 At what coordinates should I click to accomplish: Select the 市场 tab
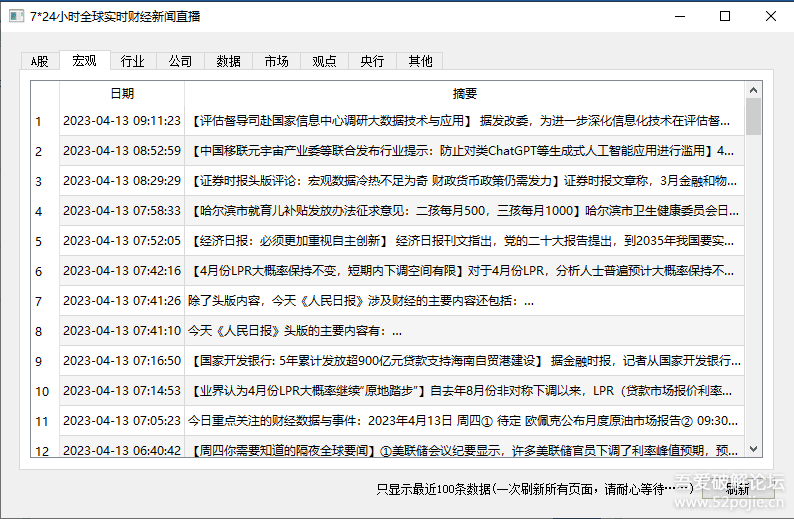pyautogui.click(x=276, y=61)
